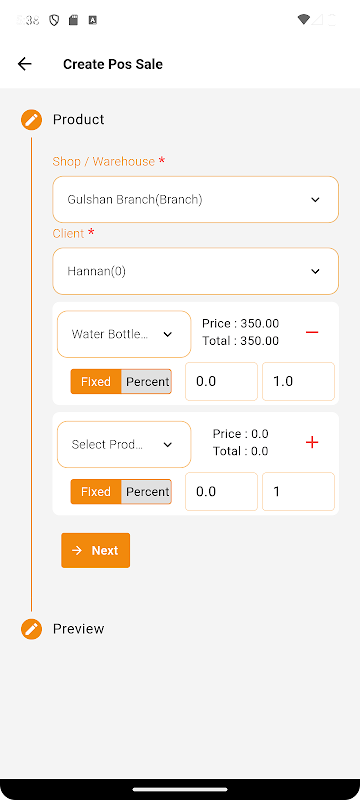Focus Water Bottle quantity field showing 1.0
The image size is (360, 800).
pyautogui.click(x=298, y=382)
